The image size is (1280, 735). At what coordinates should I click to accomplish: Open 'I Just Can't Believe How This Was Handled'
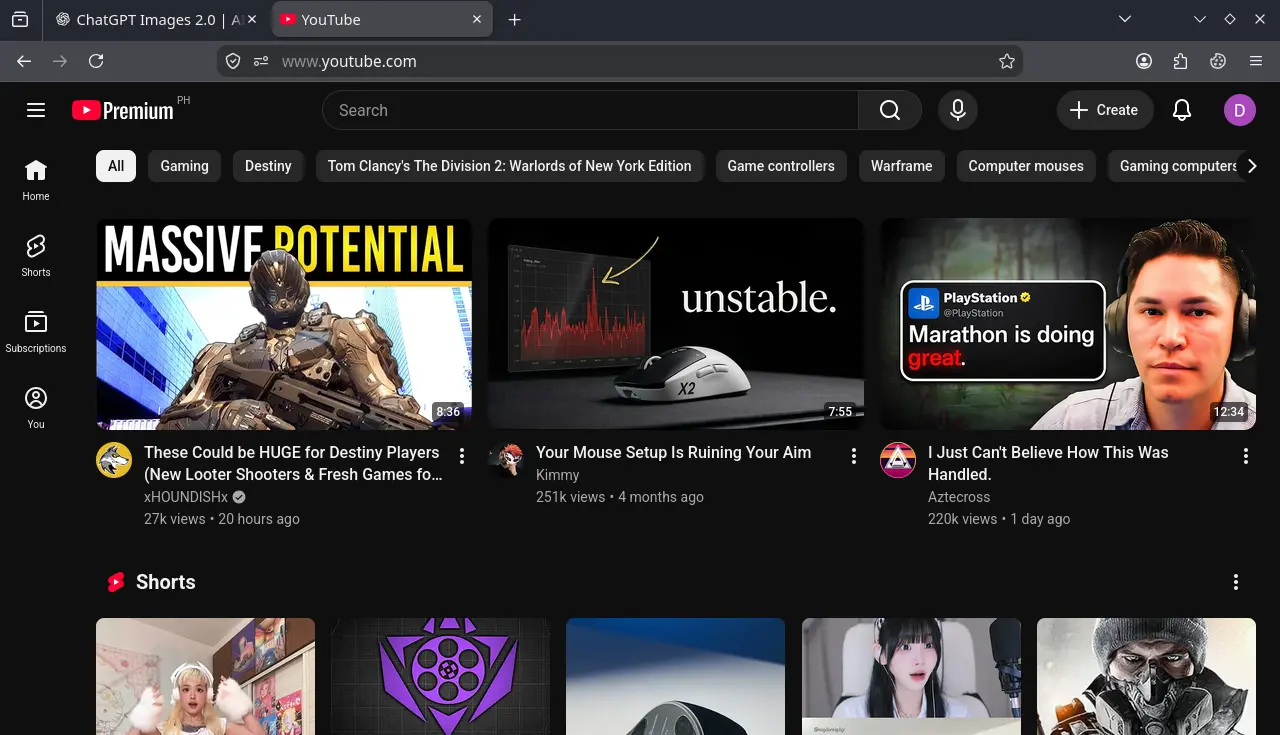1048,463
